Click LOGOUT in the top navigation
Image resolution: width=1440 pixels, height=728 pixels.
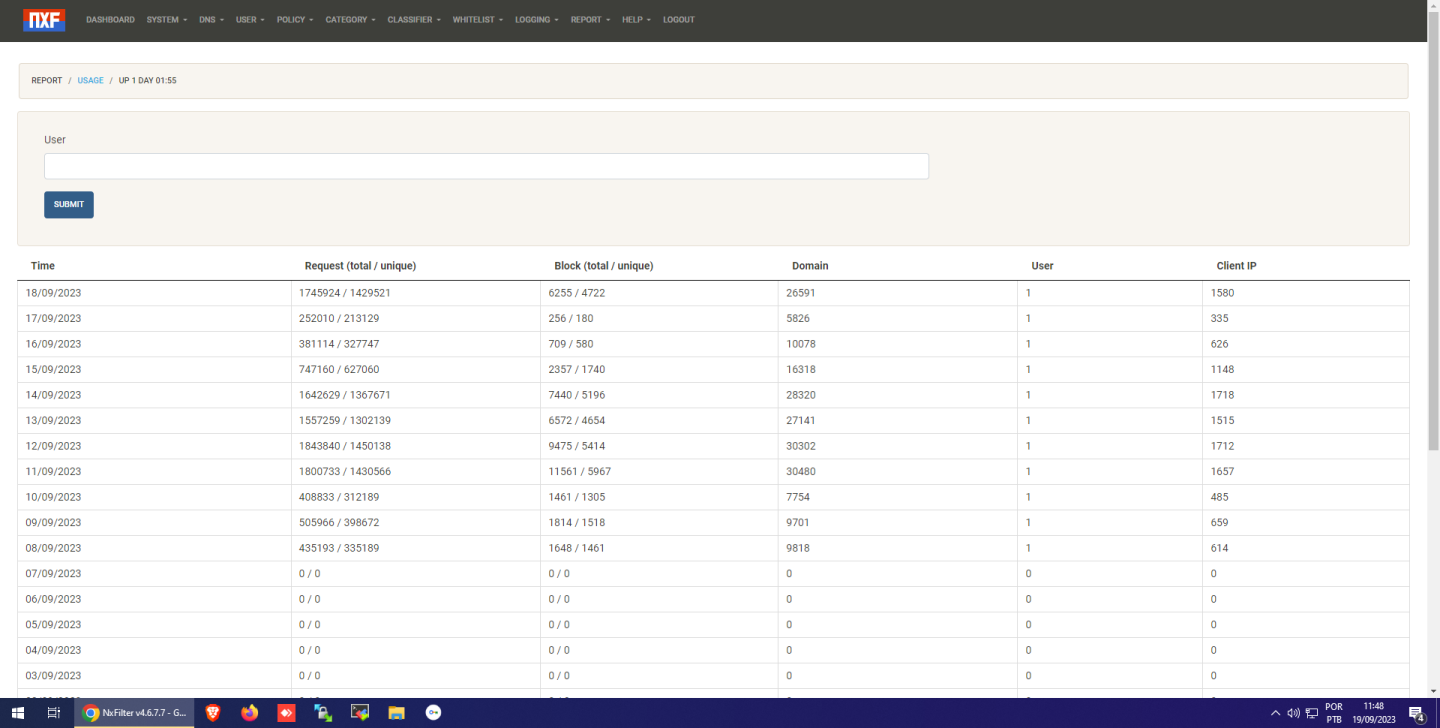point(678,20)
